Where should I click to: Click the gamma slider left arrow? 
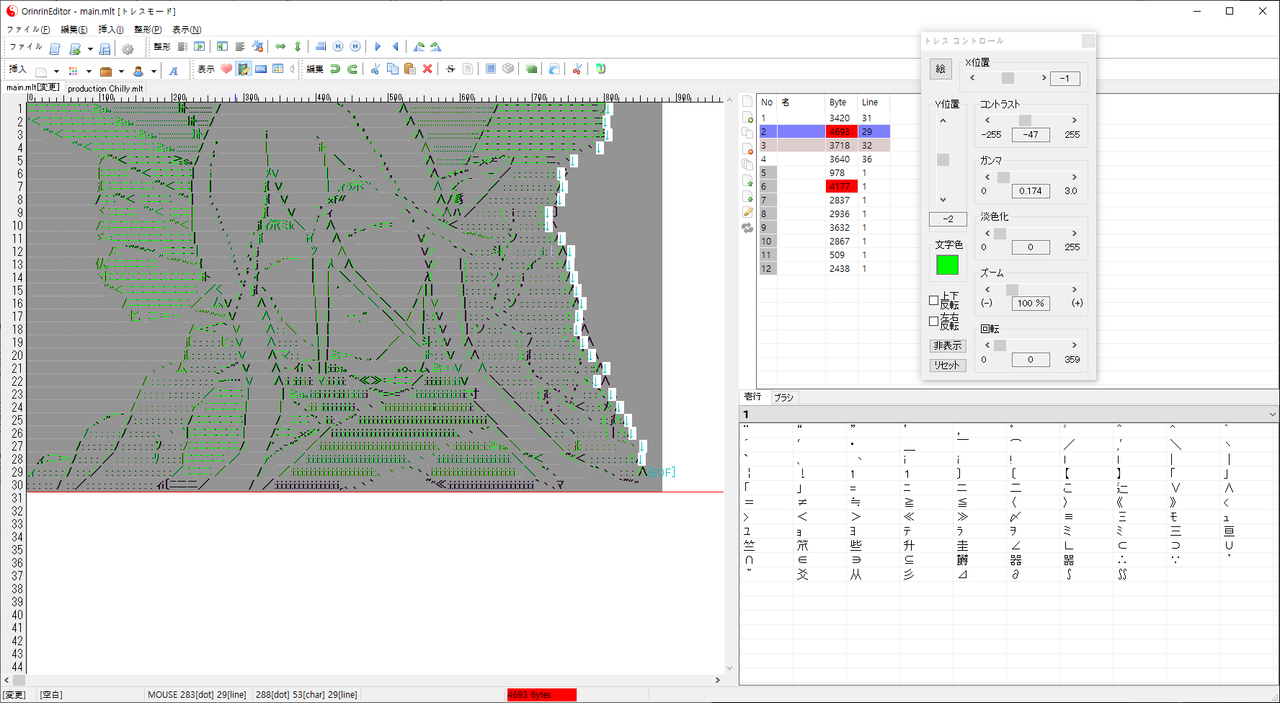pos(987,176)
